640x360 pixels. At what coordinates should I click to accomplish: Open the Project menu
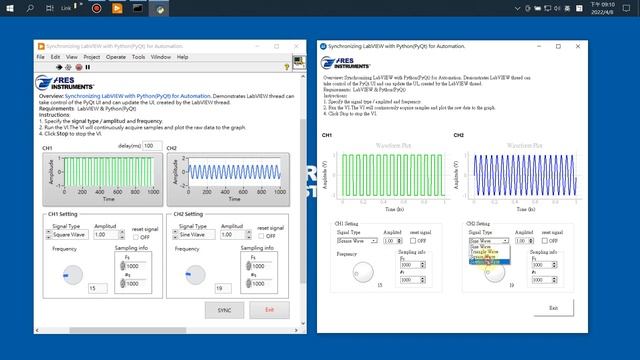pos(91,57)
